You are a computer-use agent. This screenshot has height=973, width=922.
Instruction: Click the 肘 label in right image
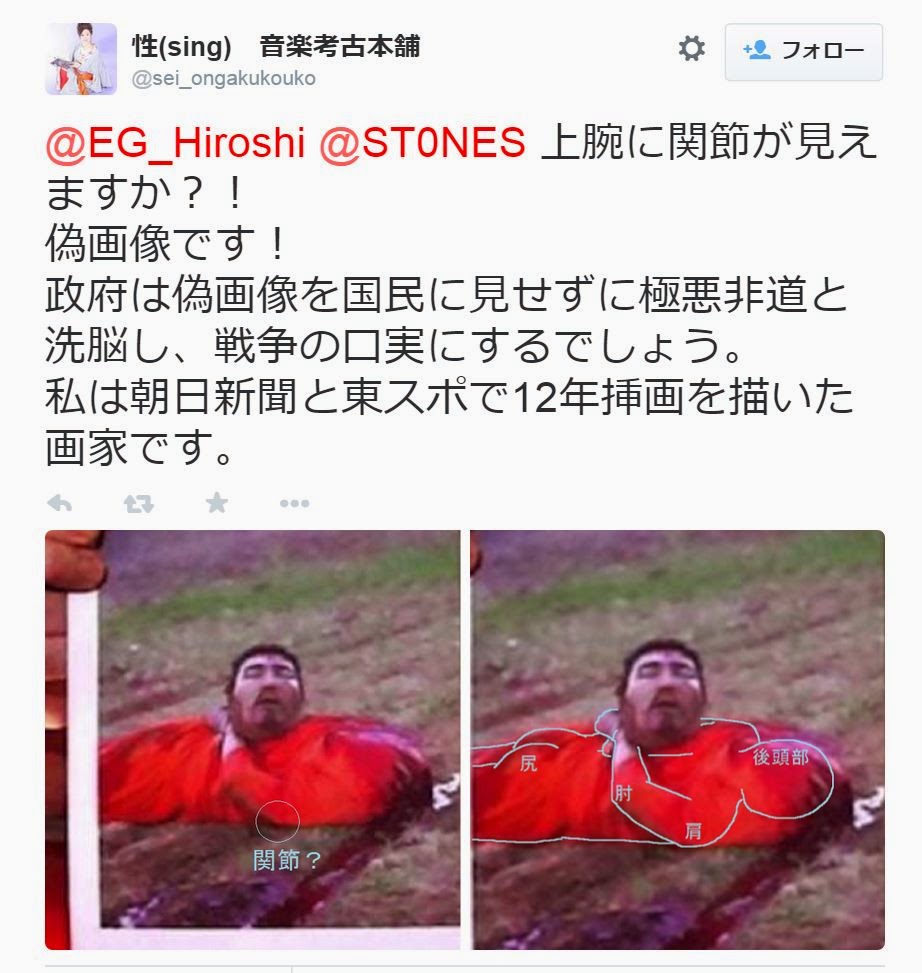point(624,794)
